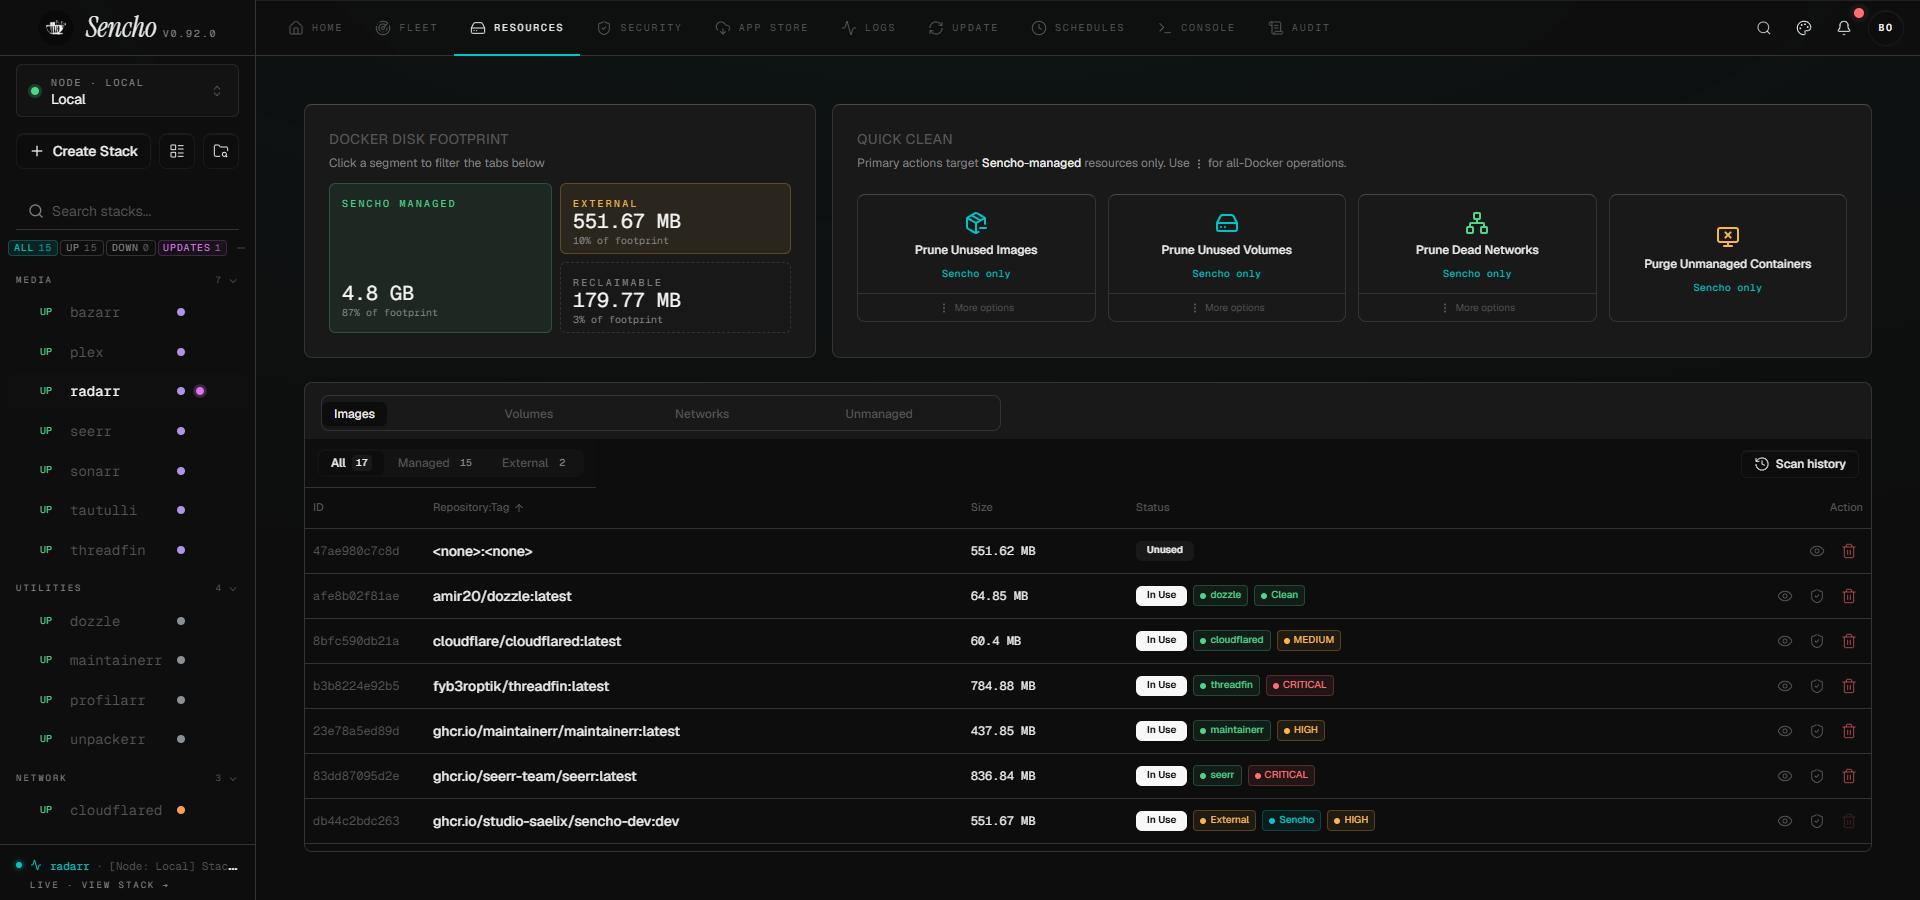Delete the ghcr.io/maintainerr image

coord(1849,731)
